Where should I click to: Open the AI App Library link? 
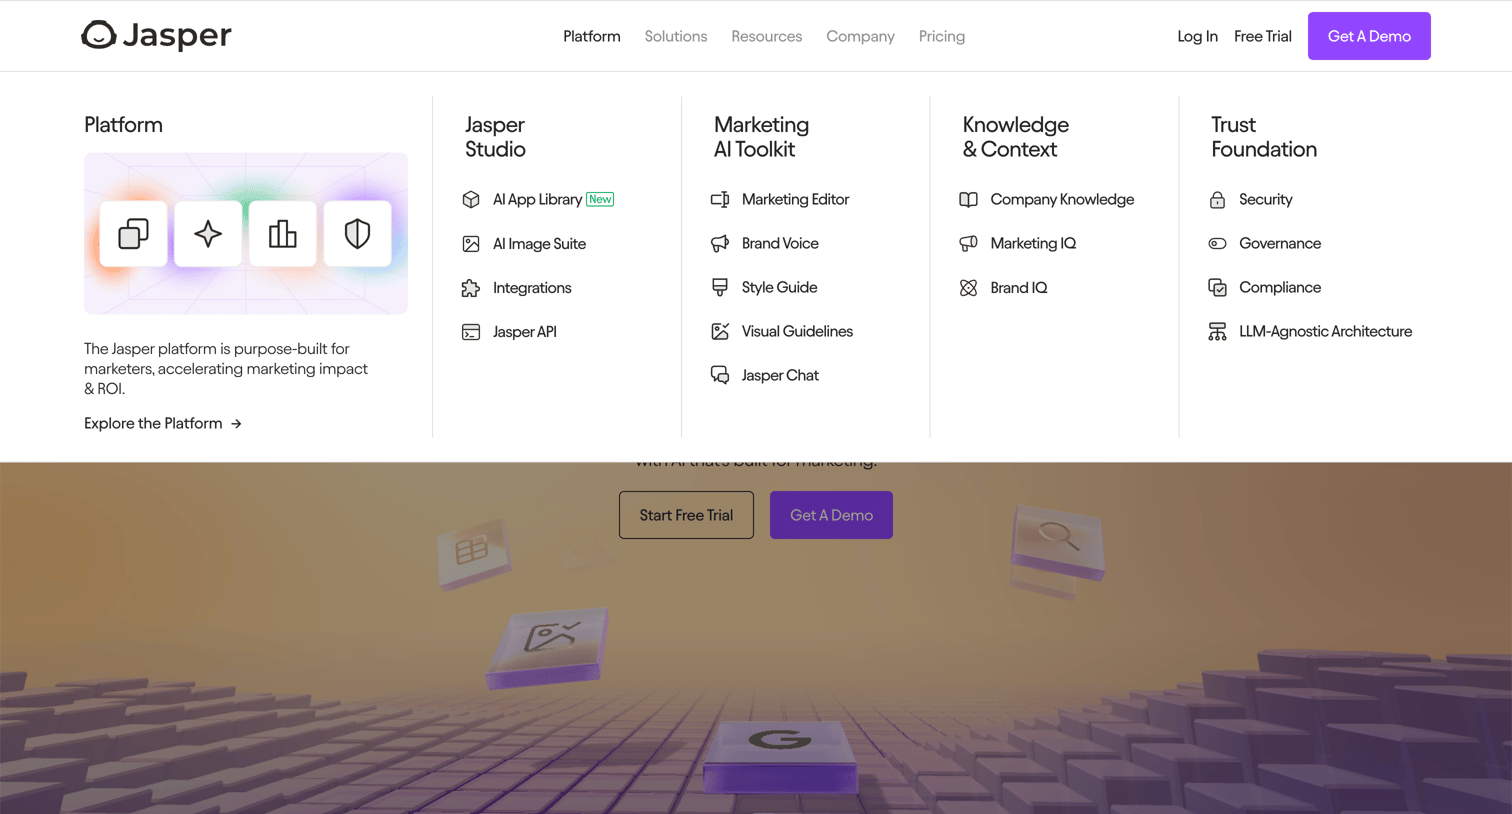pos(537,199)
